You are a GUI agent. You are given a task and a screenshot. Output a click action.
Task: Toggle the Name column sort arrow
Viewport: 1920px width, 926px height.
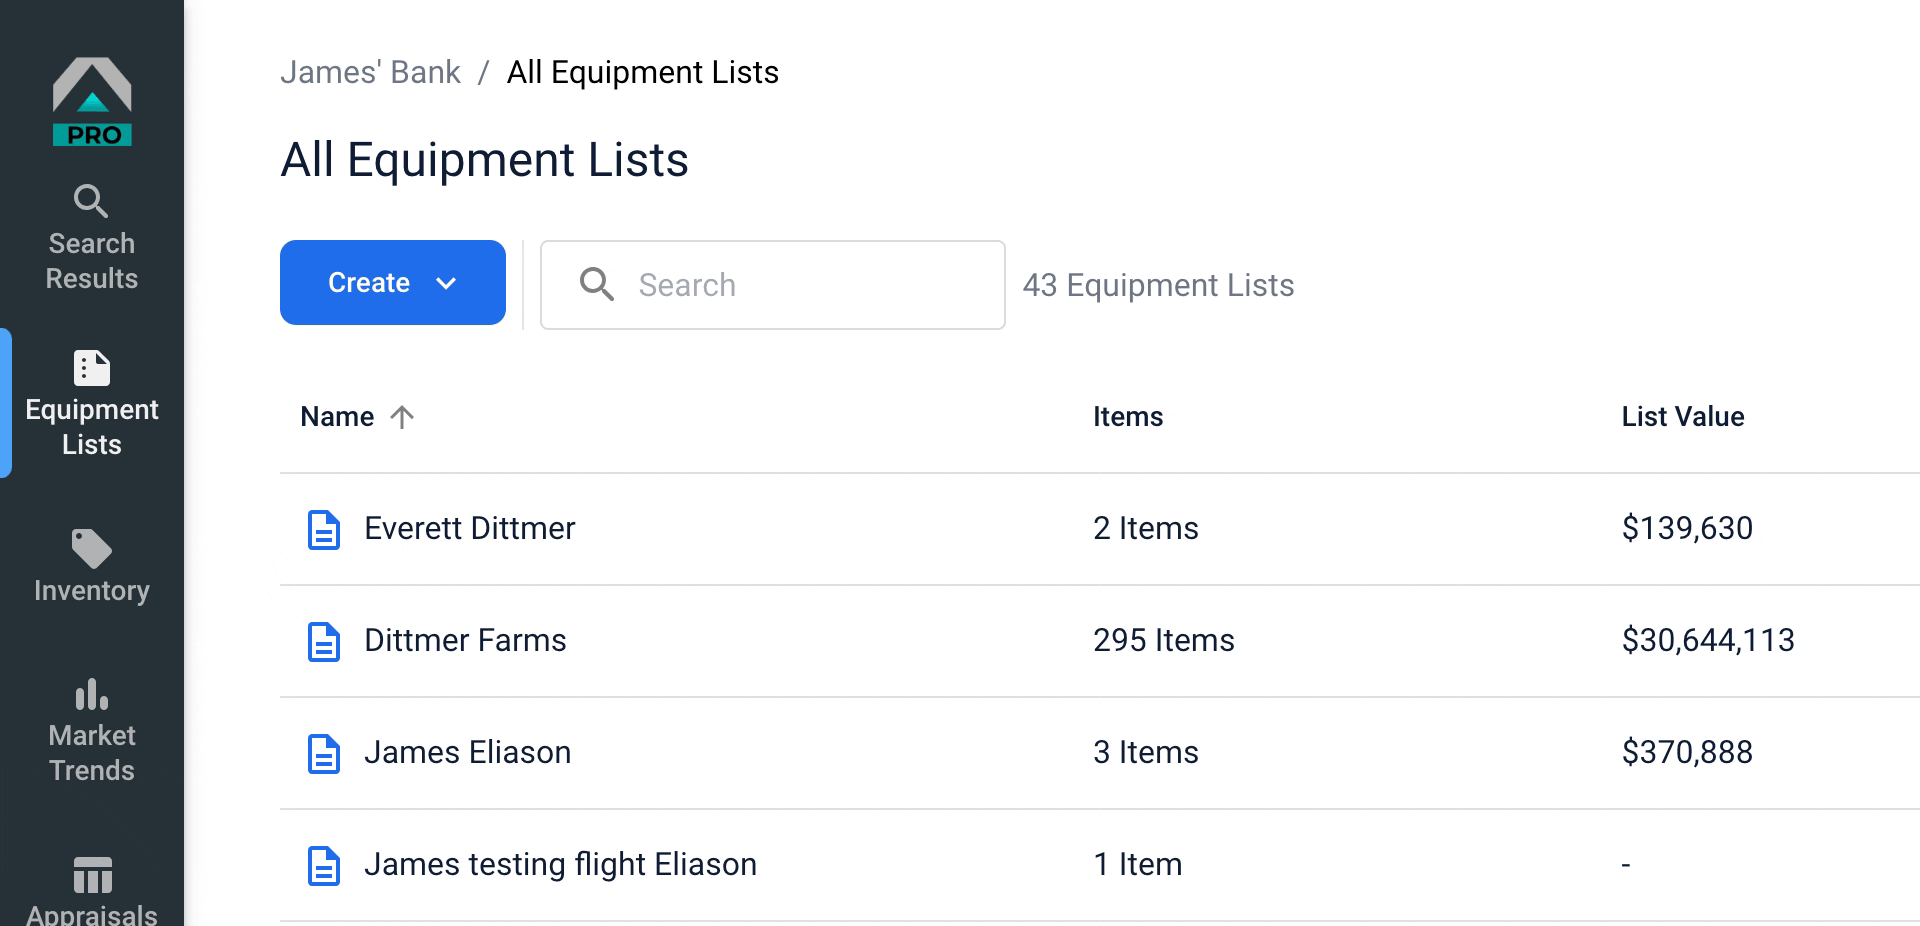402,417
